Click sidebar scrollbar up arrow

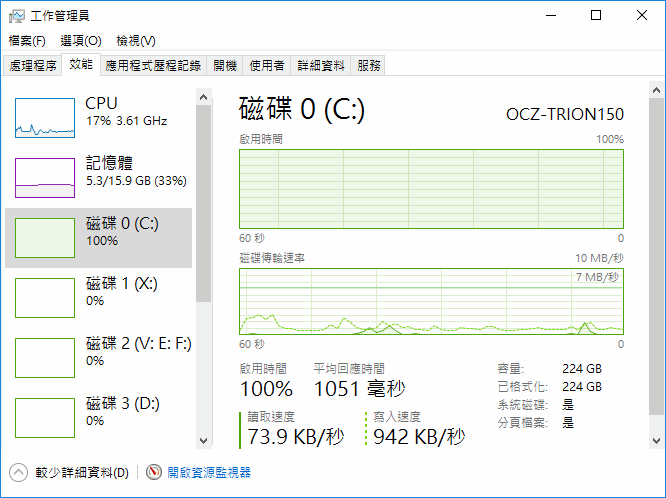tap(204, 97)
